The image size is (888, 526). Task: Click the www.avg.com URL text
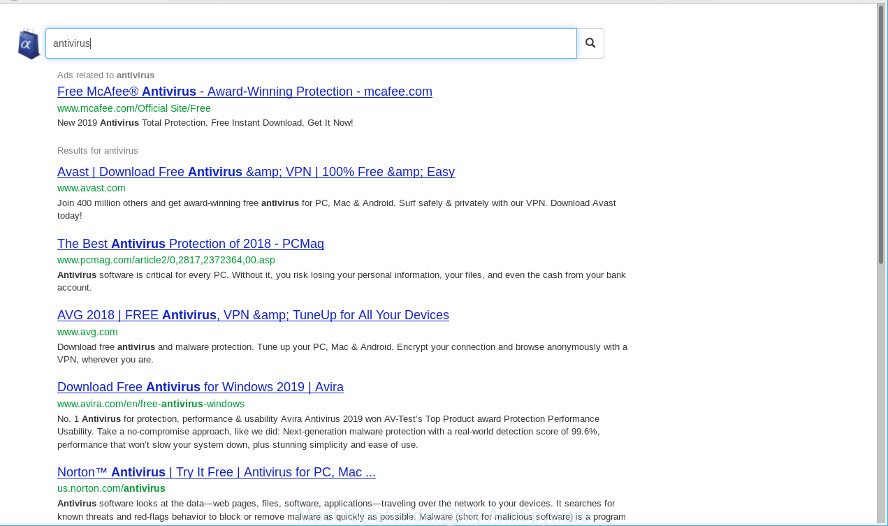coord(87,332)
